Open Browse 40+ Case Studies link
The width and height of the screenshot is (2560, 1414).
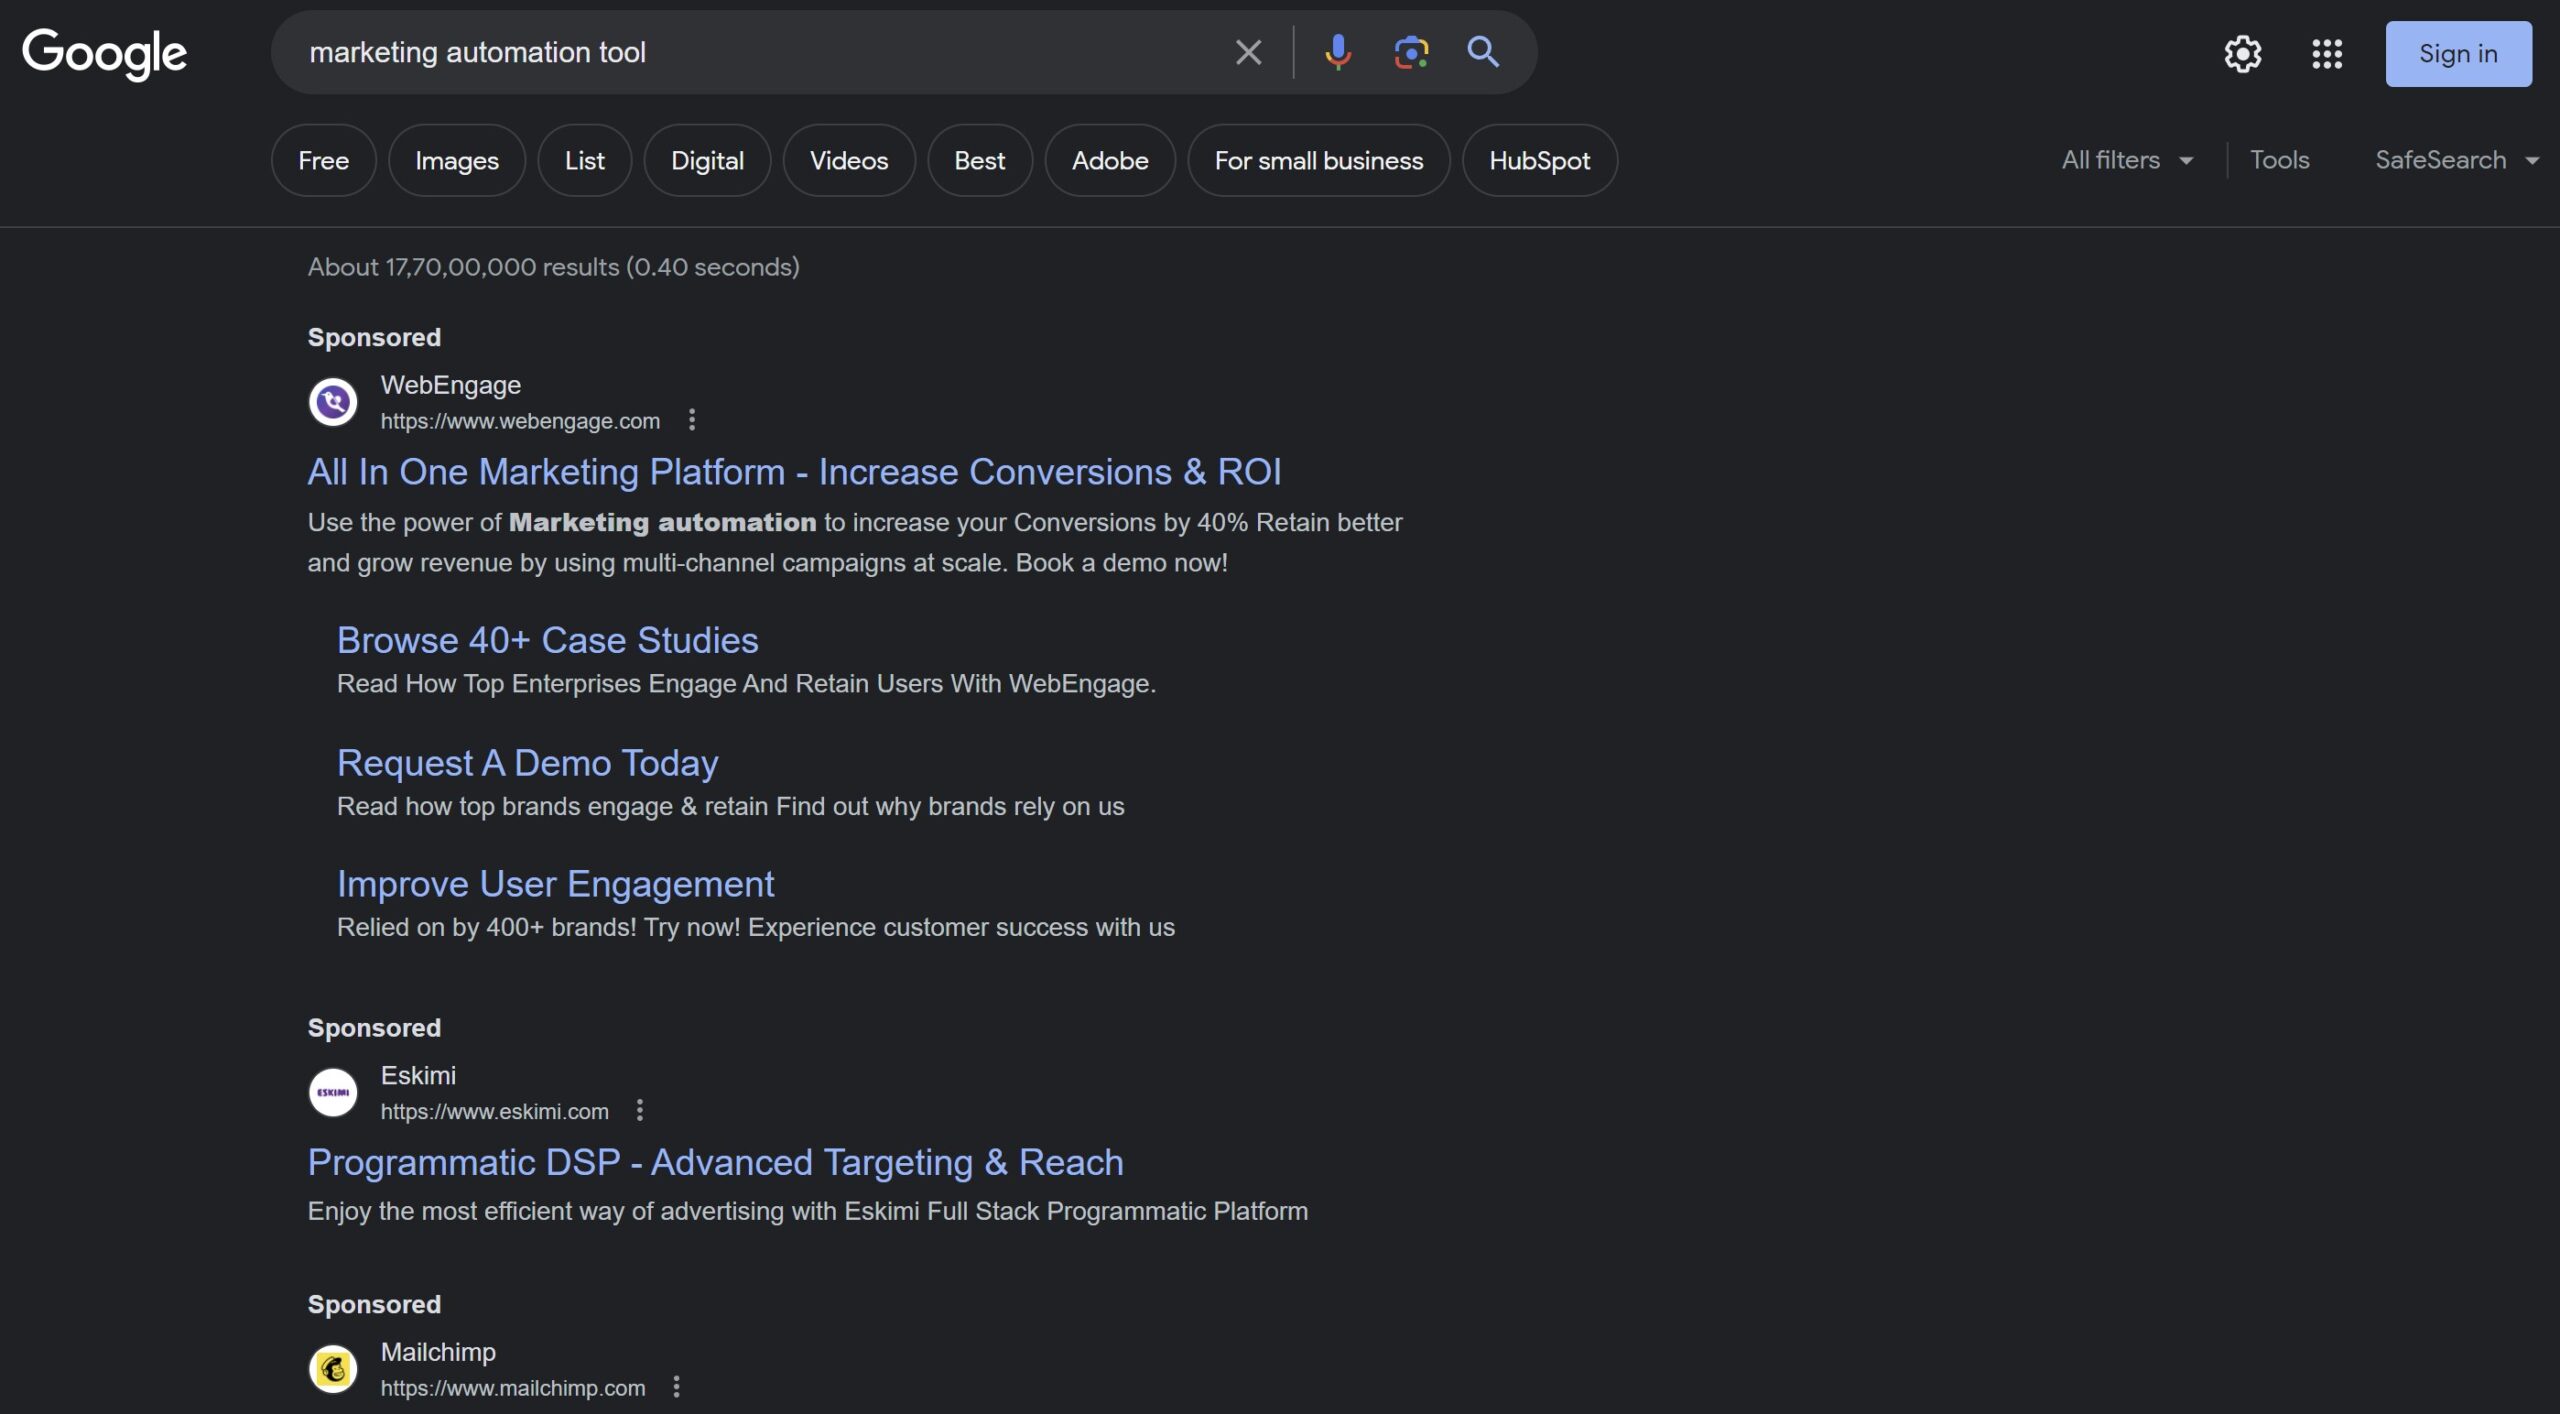point(547,640)
